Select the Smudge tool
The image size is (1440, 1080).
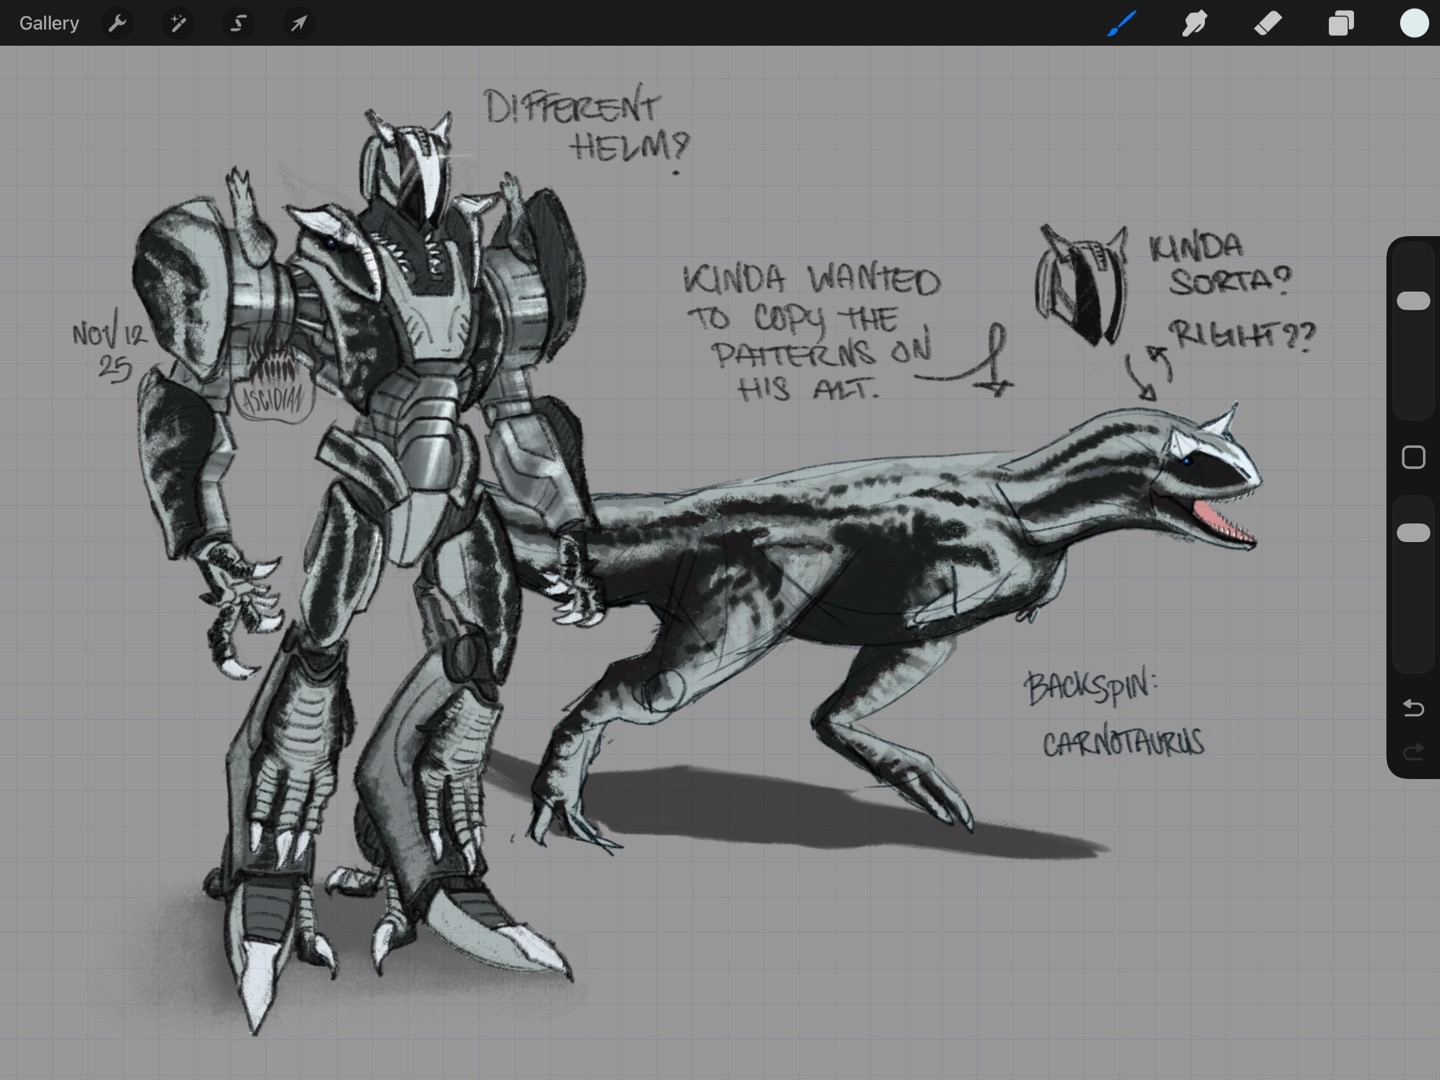pos(1194,23)
